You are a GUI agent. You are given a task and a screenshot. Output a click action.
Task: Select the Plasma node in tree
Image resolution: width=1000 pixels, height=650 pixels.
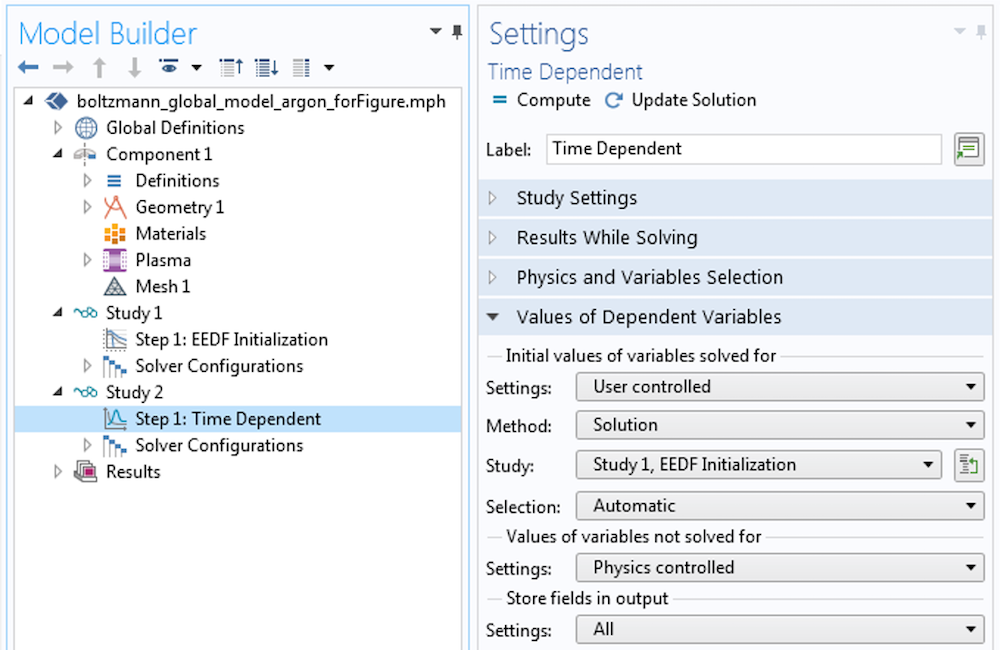coord(163,260)
